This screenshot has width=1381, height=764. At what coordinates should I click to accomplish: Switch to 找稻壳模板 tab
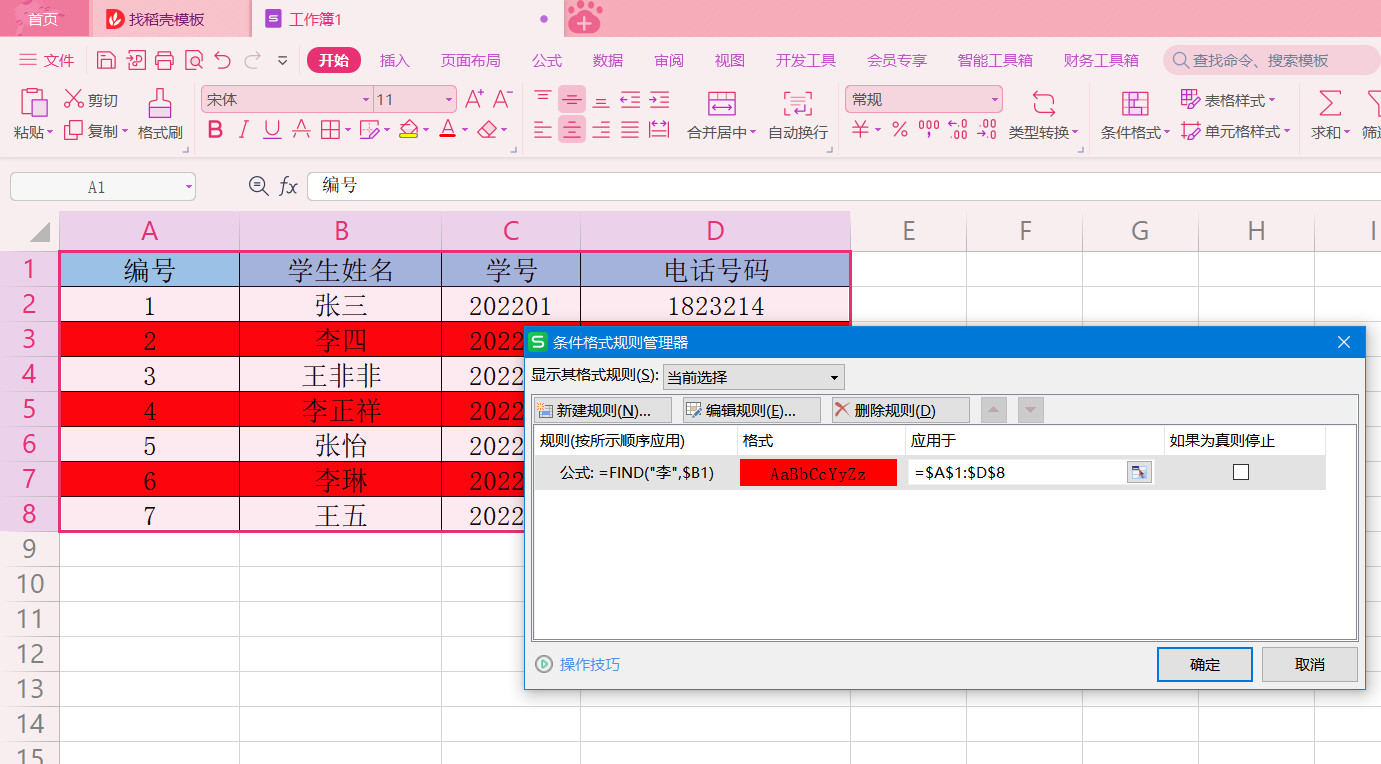tap(170, 19)
